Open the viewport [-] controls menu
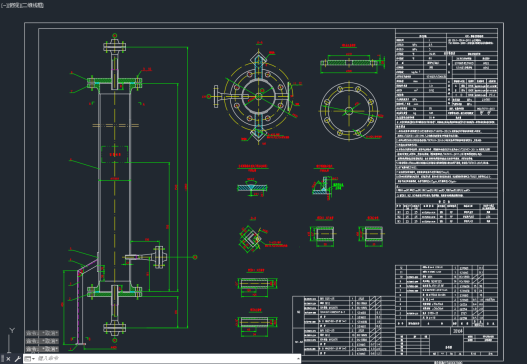The width and height of the screenshot is (527, 364). [x=3, y=5]
